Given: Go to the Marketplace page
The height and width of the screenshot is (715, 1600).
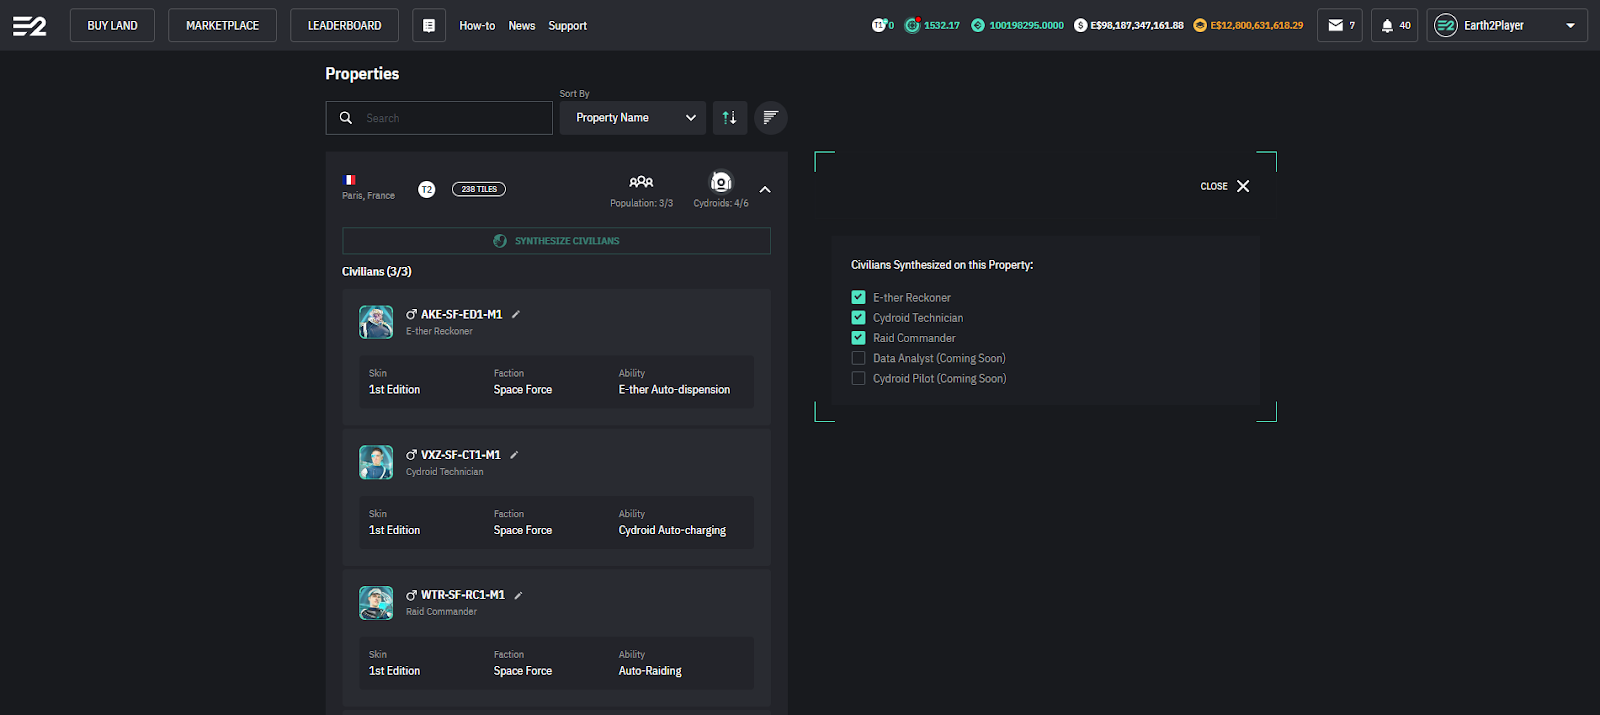Looking at the screenshot, I should (222, 26).
